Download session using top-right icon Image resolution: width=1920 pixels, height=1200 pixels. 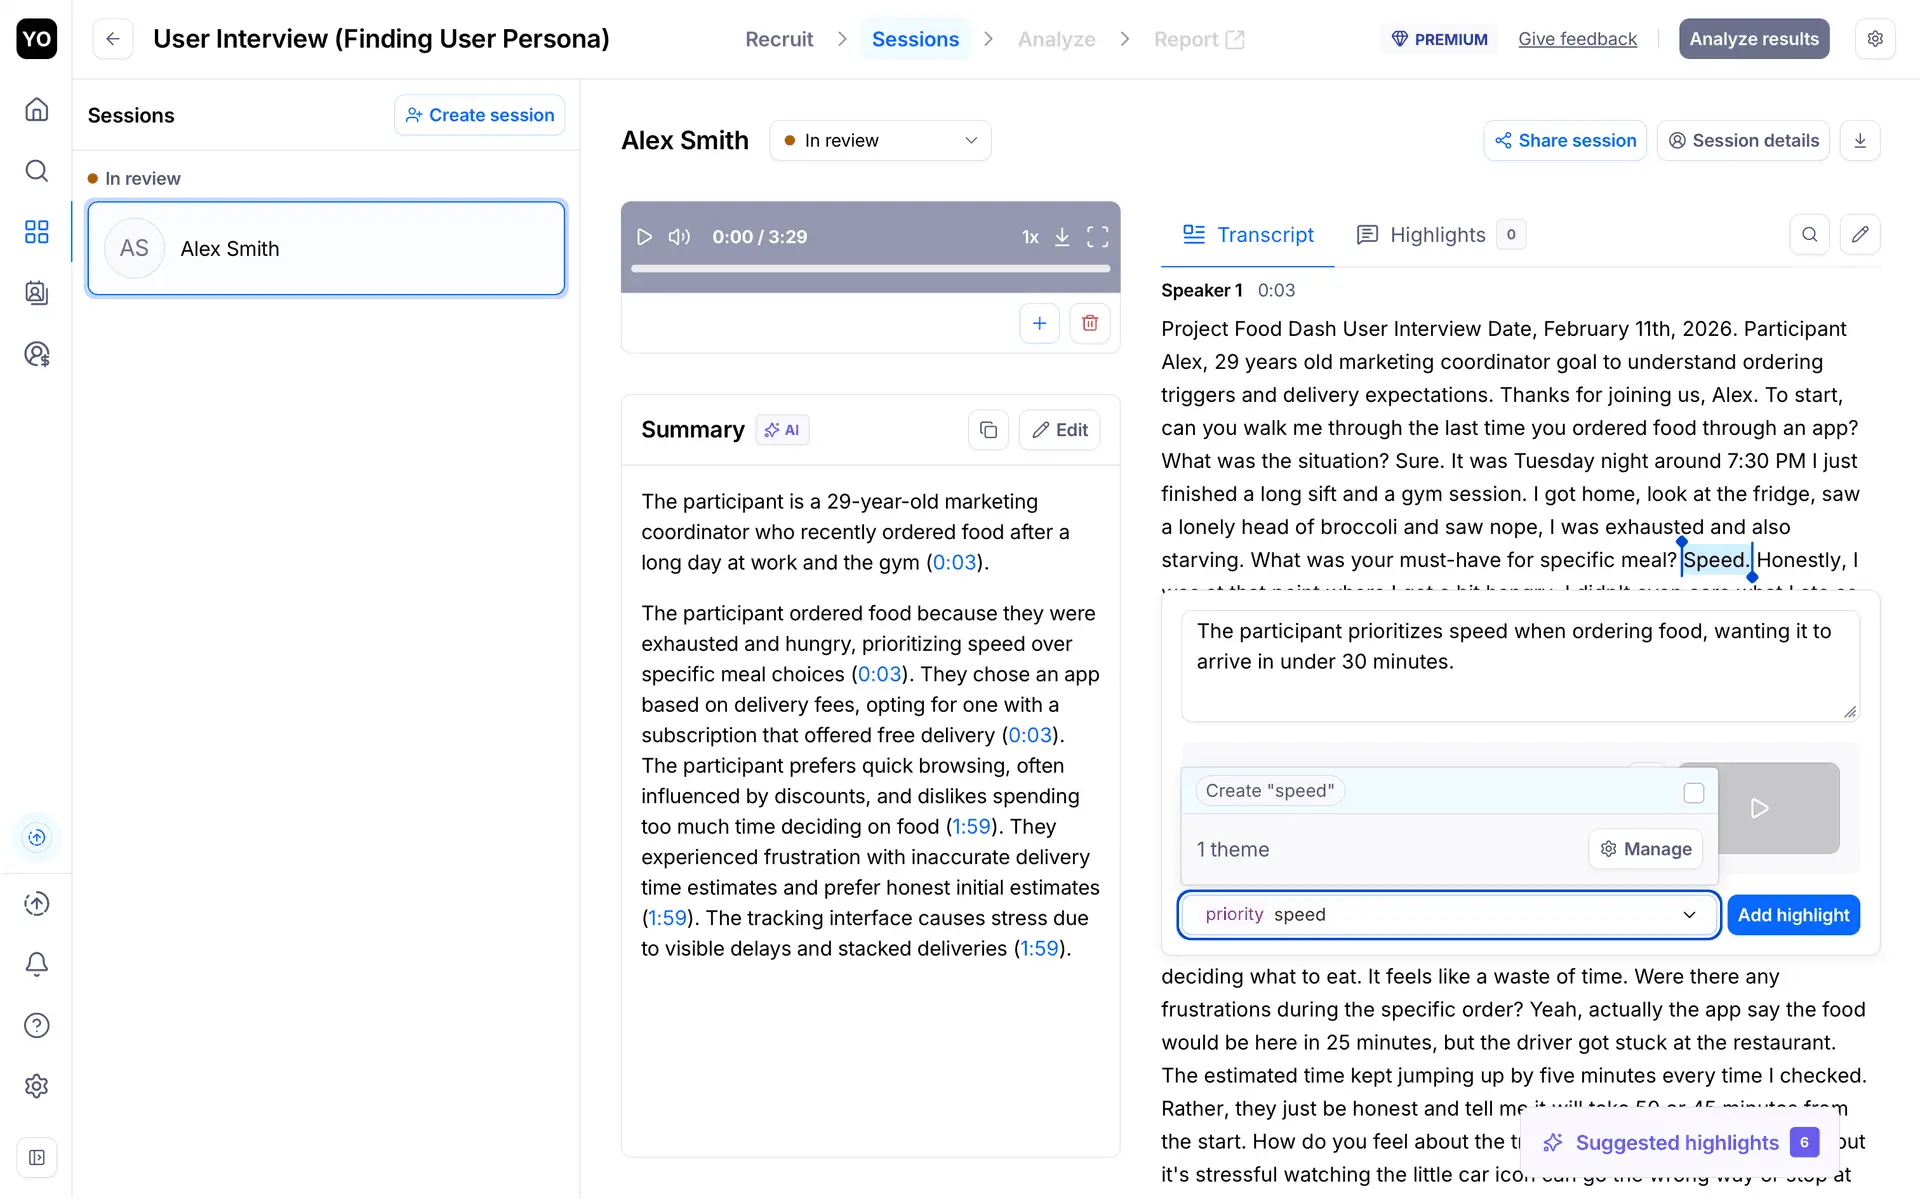click(x=1859, y=141)
